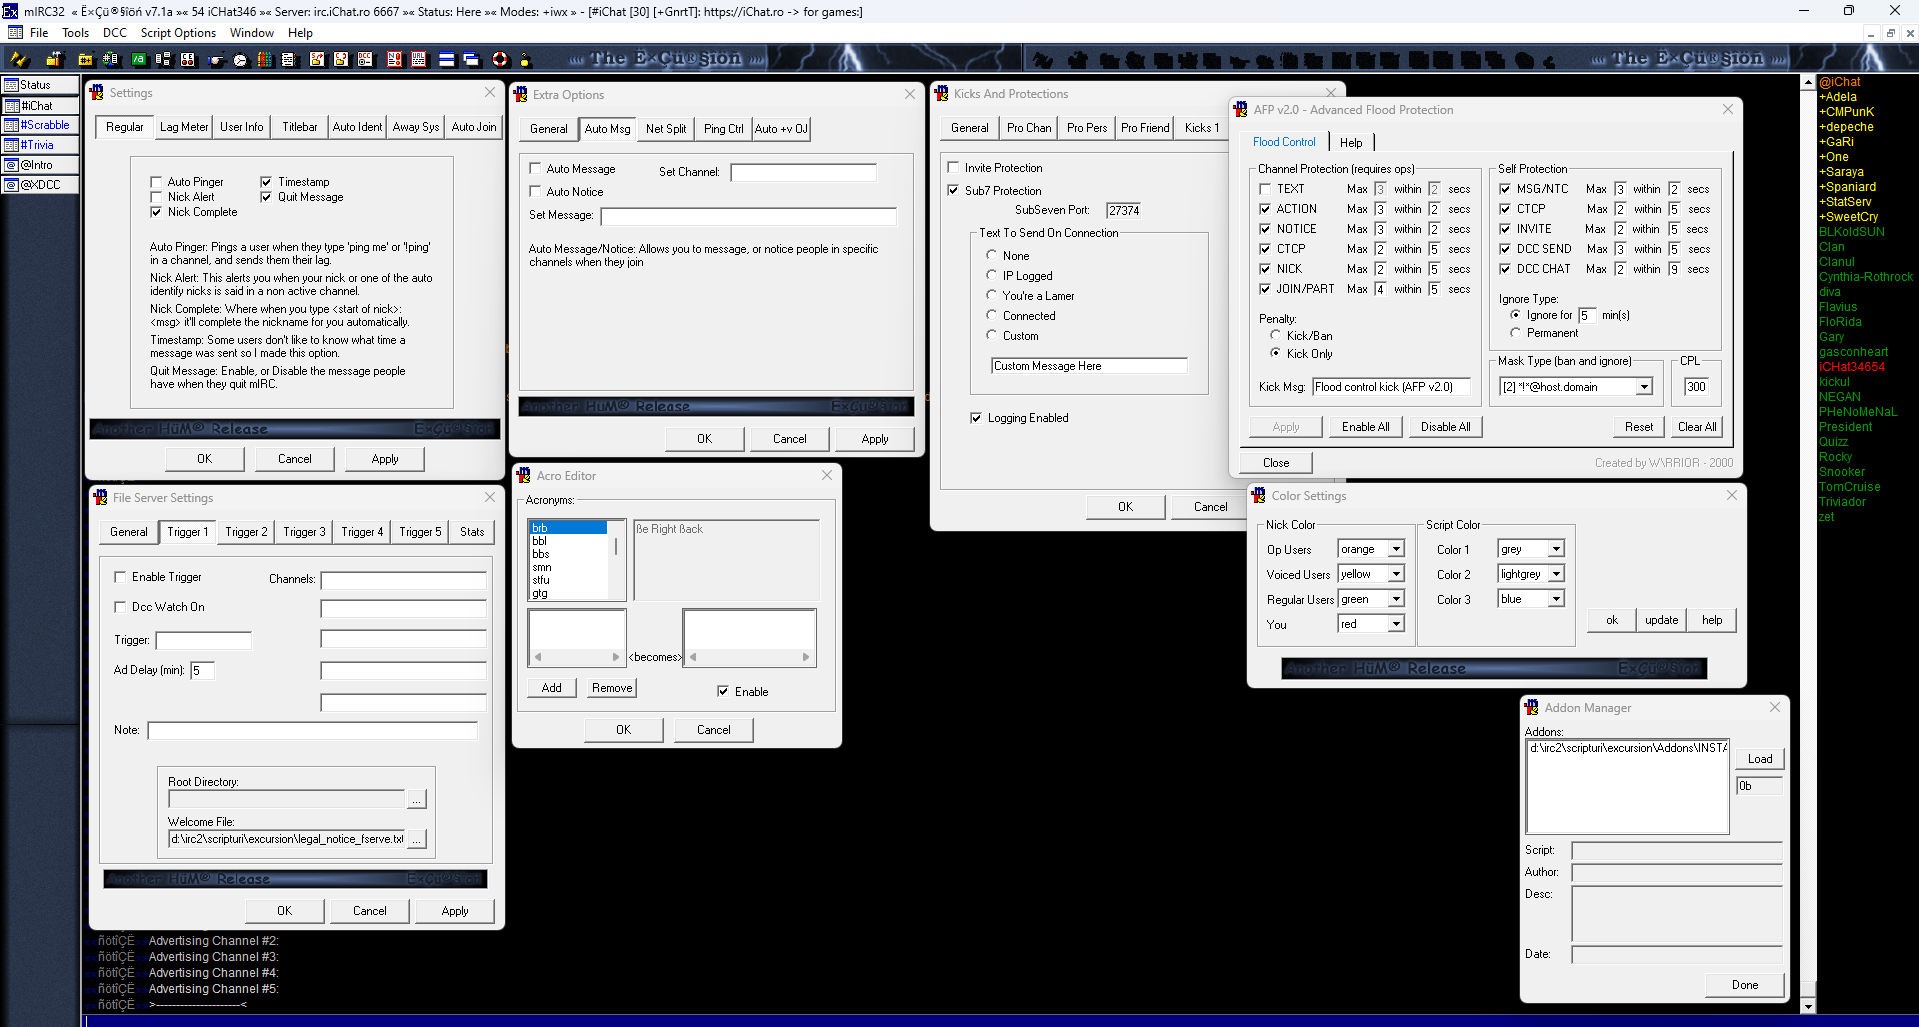
Task: Select the Permanent ignore type radio button
Action: [x=1516, y=333]
